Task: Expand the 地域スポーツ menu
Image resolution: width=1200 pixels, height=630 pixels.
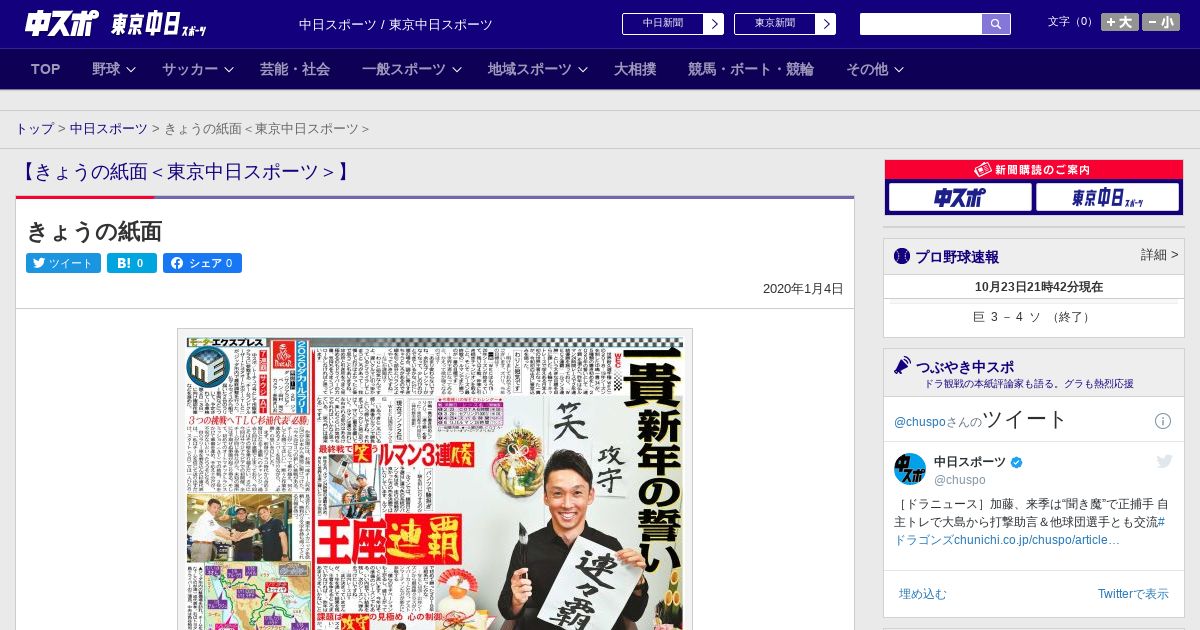Action: pyautogui.click(x=538, y=69)
